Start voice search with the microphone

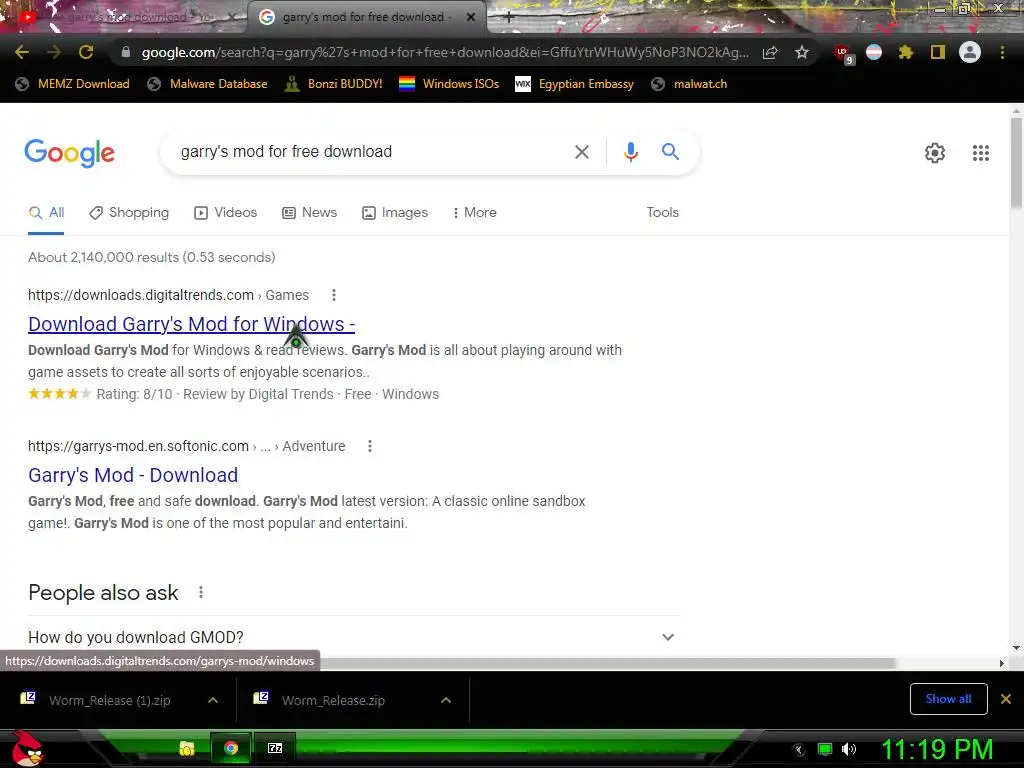coord(630,152)
